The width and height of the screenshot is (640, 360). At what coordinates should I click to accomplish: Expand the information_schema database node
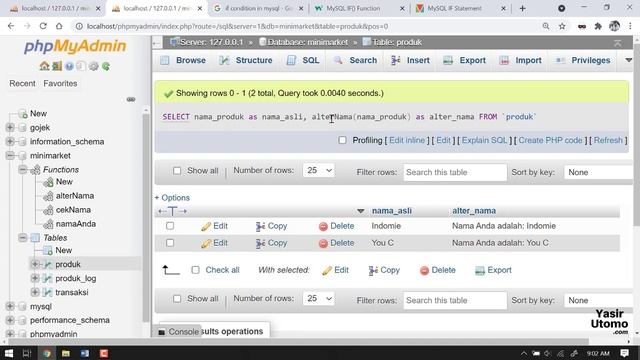pyautogui.click(x=10, y=141)
